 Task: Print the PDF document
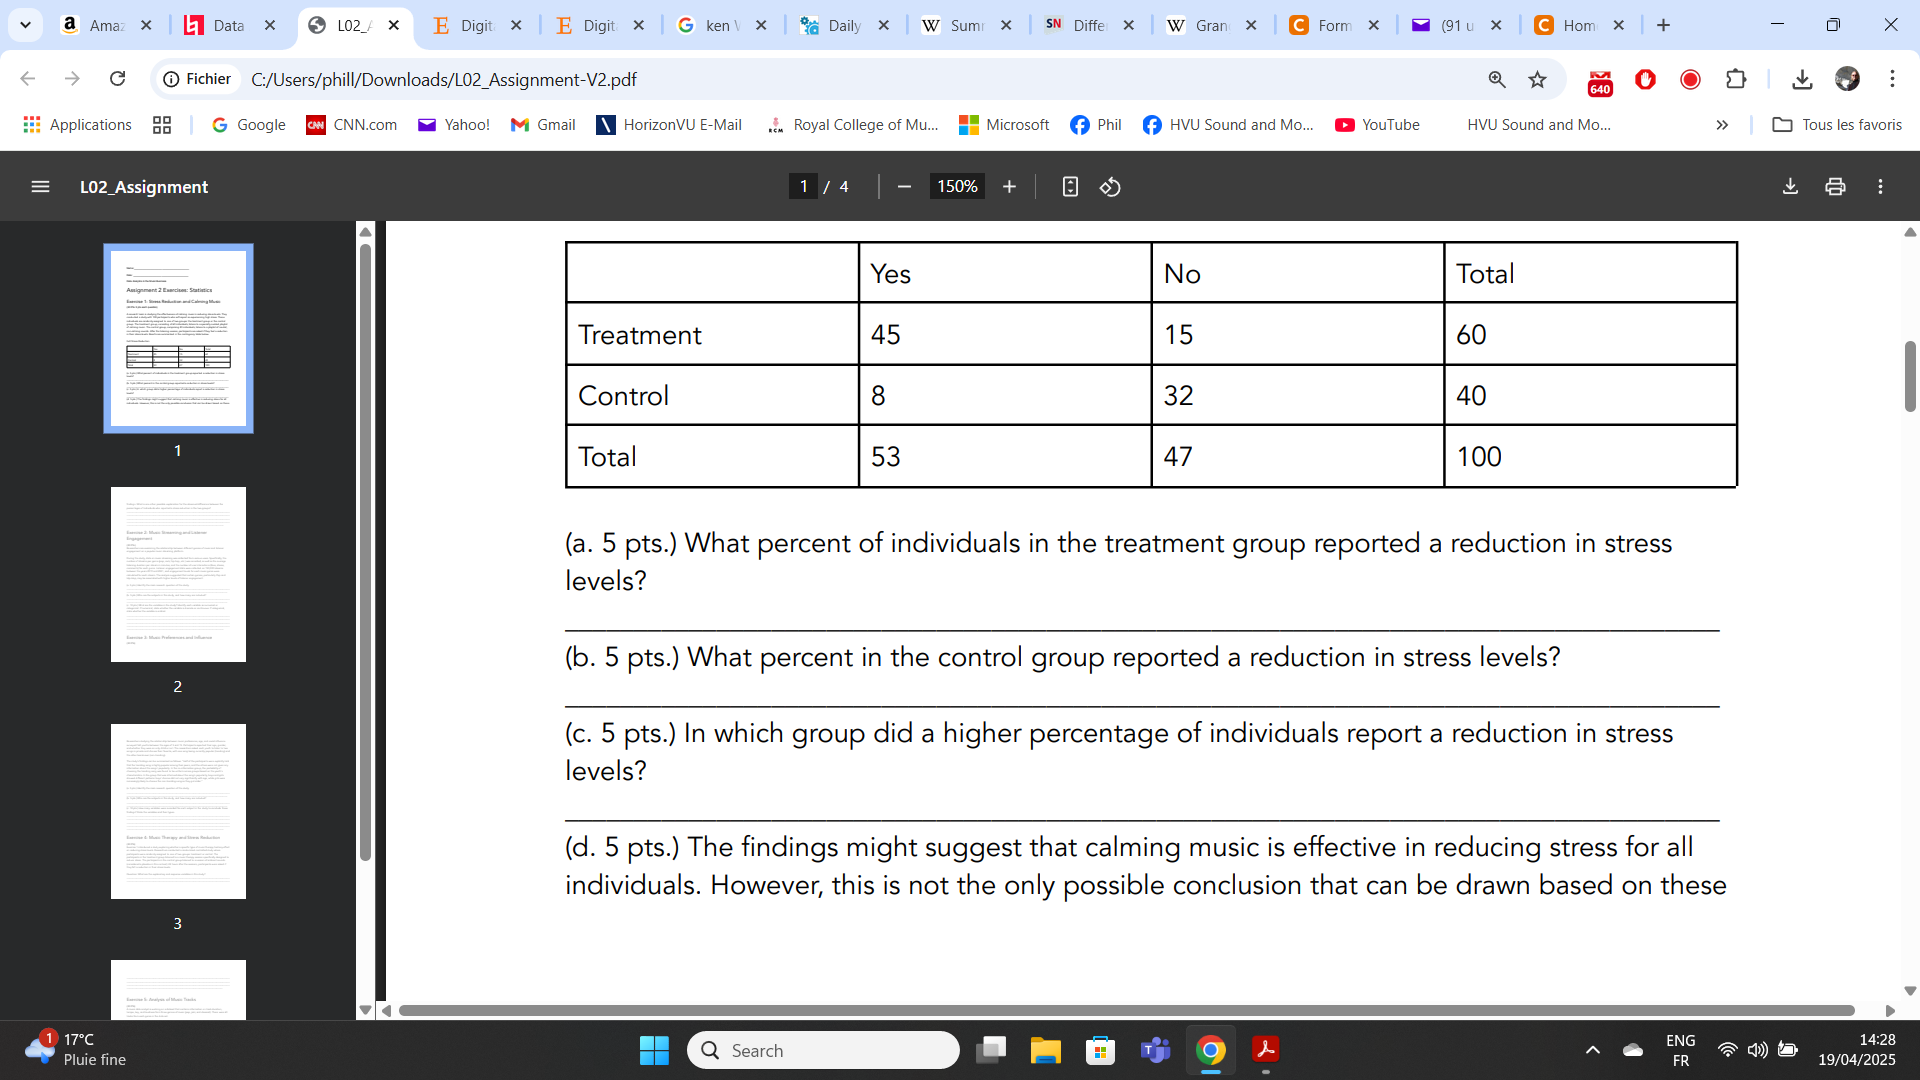click(1835, 187)
